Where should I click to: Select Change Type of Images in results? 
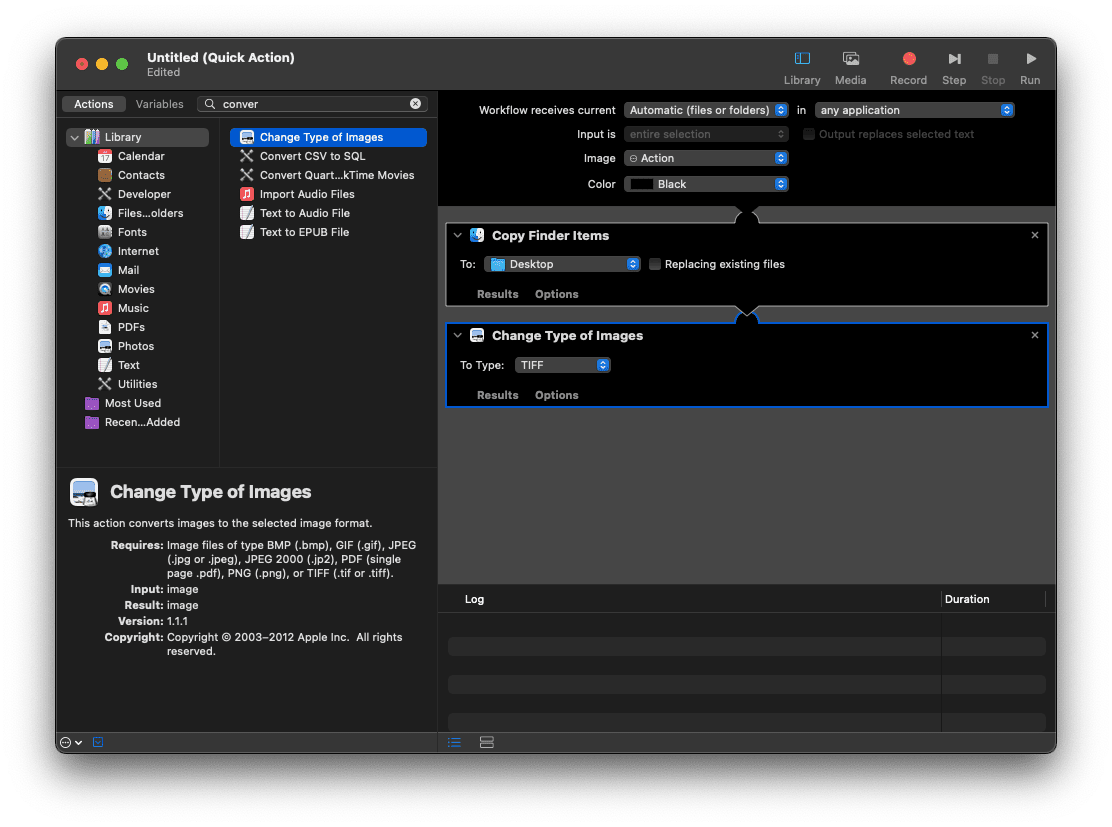click(x=328, y=137)
